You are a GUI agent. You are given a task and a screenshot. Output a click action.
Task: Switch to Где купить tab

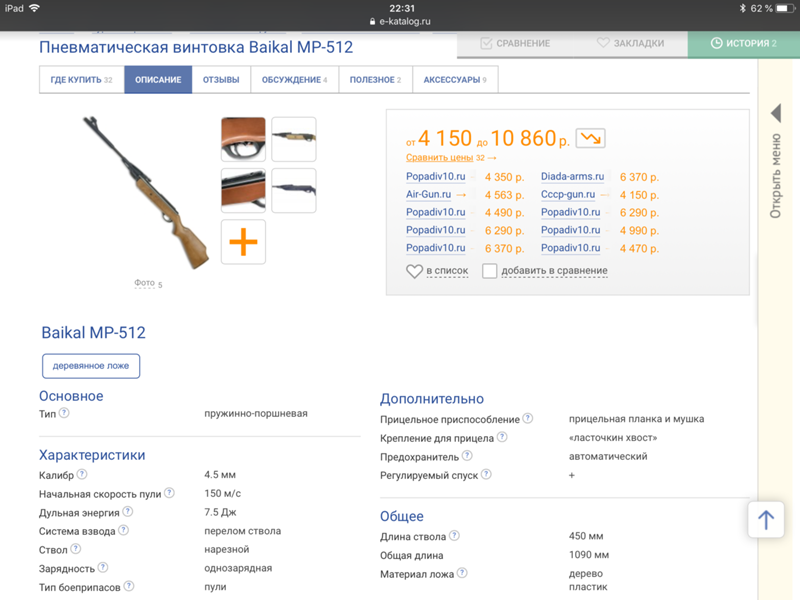point(82,80)
